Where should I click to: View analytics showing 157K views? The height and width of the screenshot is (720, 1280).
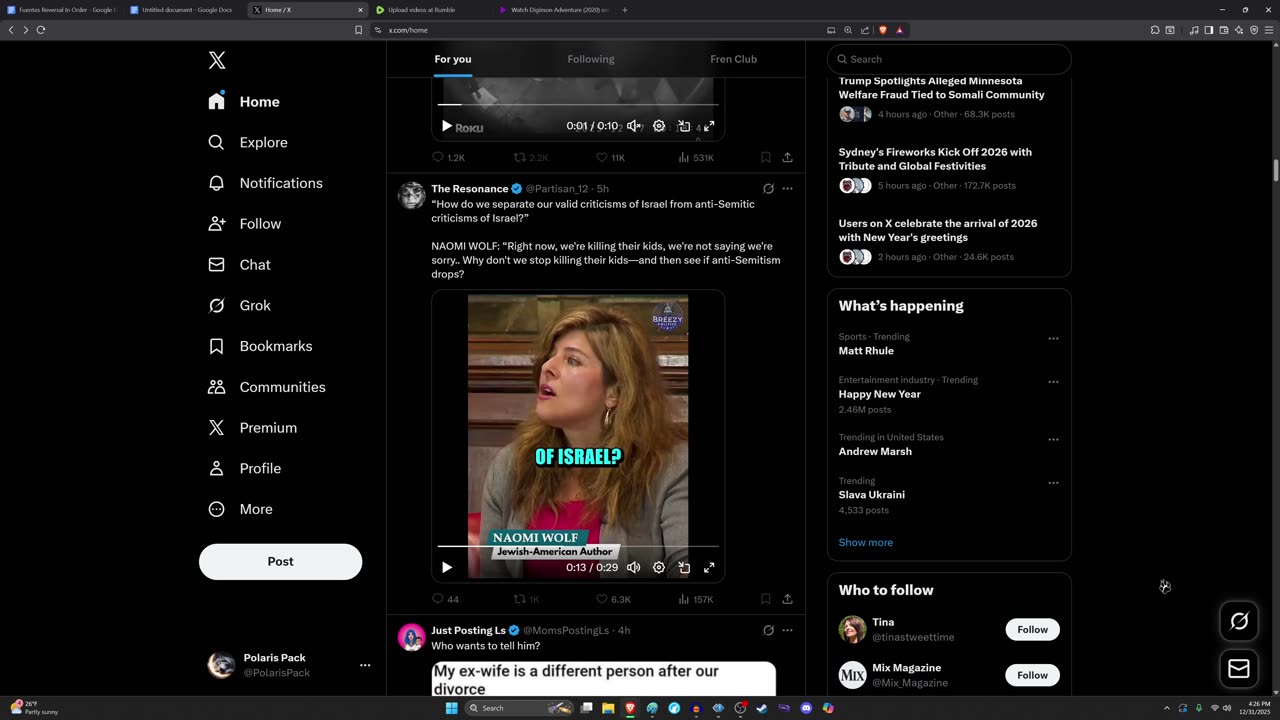tap(696, 599)
